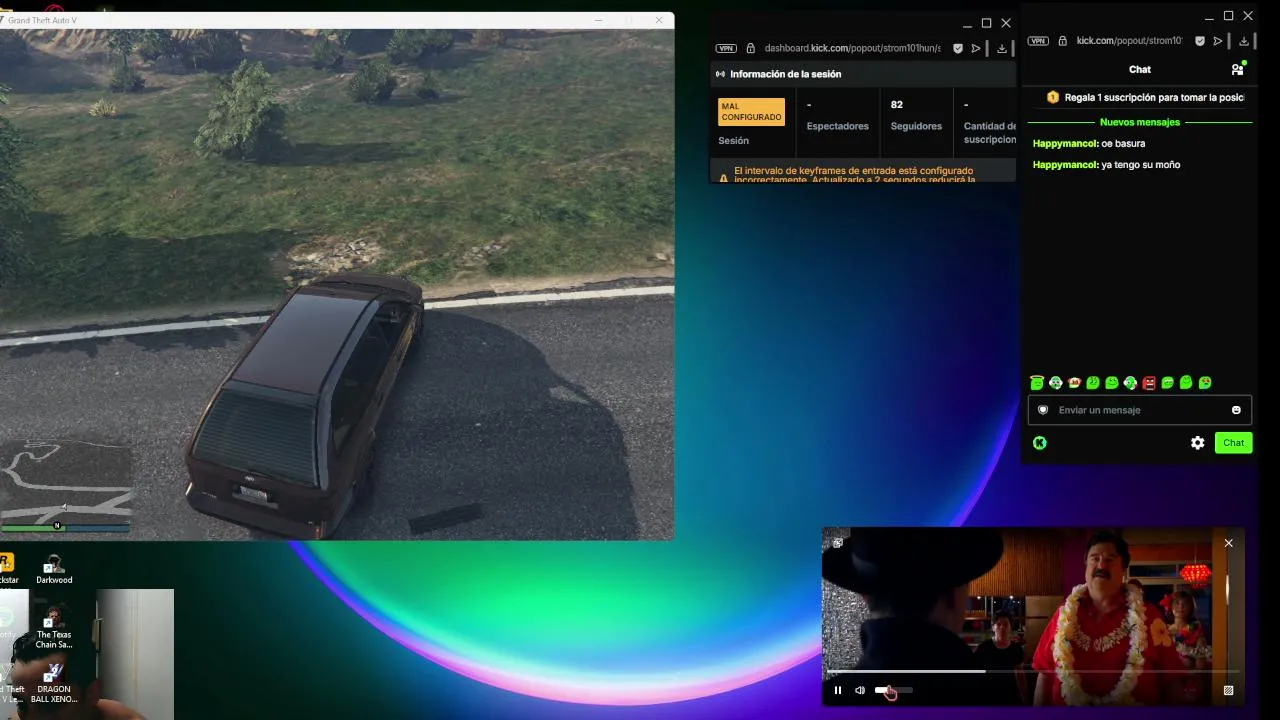The width and height of the screenshot is (1280, 720).
Task: Click the 'ya tengo su moño' message text
Action: point(1141,164)
